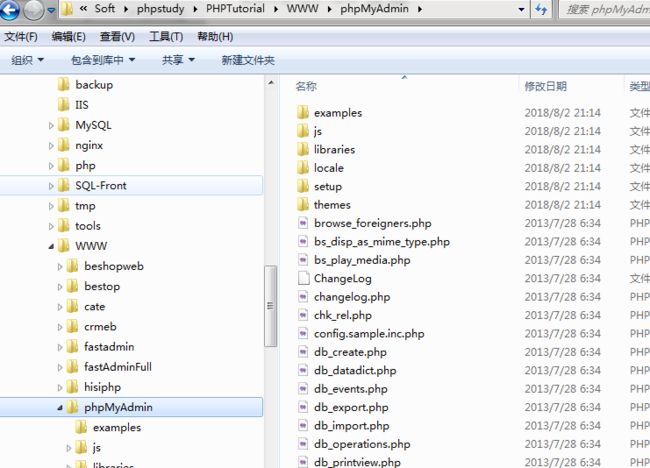Select examples subfolder in navigation tree
The height and width of the screenshot is (468, 650).
[x=108, y=427]
